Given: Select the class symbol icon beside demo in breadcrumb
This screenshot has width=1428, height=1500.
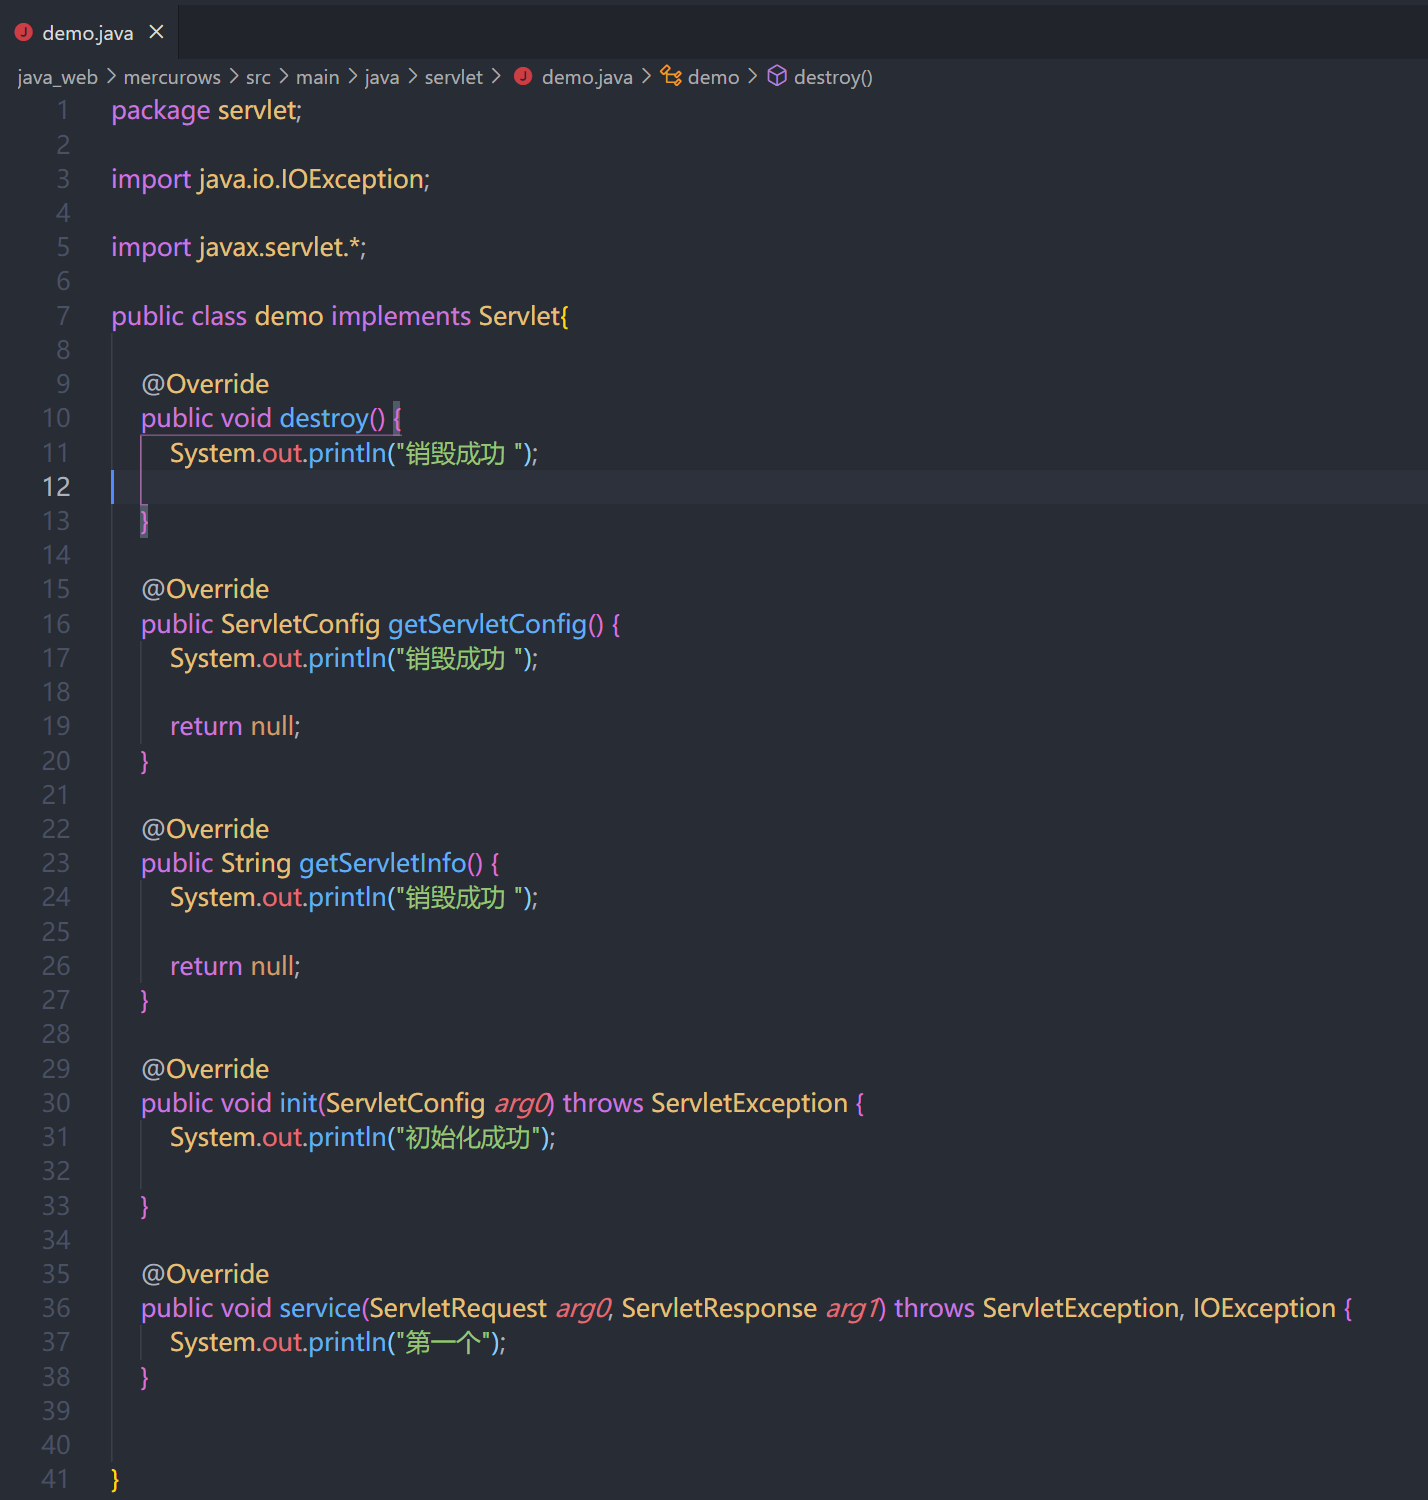Looking at the screenshot, I should tap(670, 76).
